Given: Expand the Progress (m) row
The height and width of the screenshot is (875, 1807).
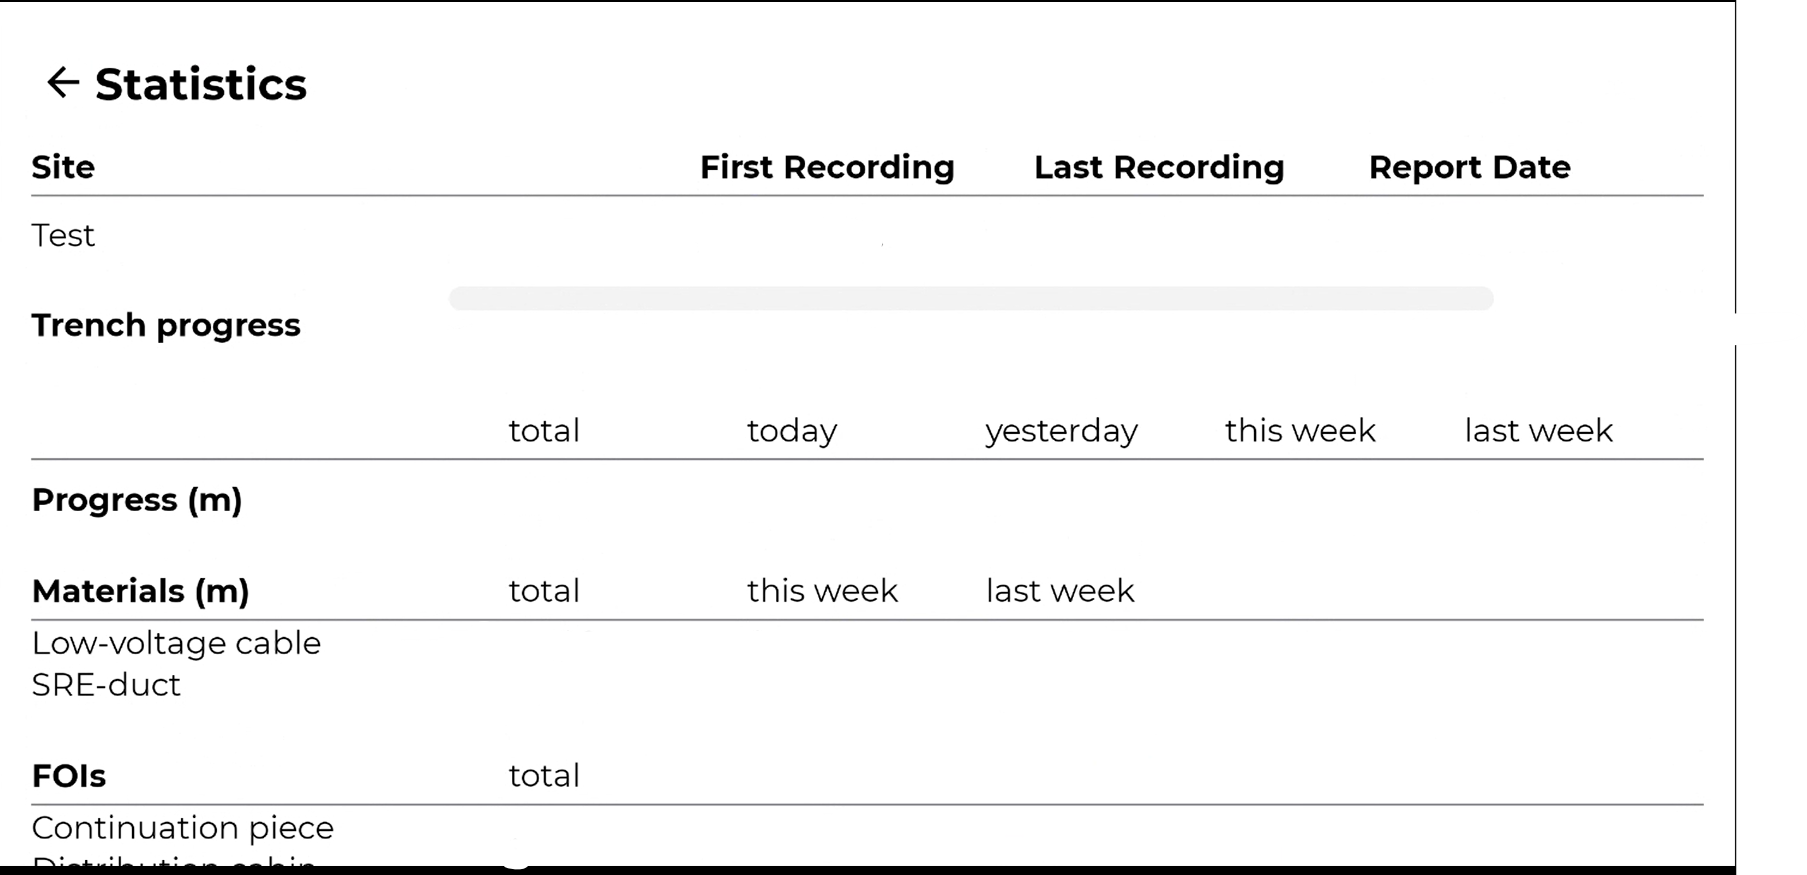Looking at the screenshot, I should click(x=136, y=500).
